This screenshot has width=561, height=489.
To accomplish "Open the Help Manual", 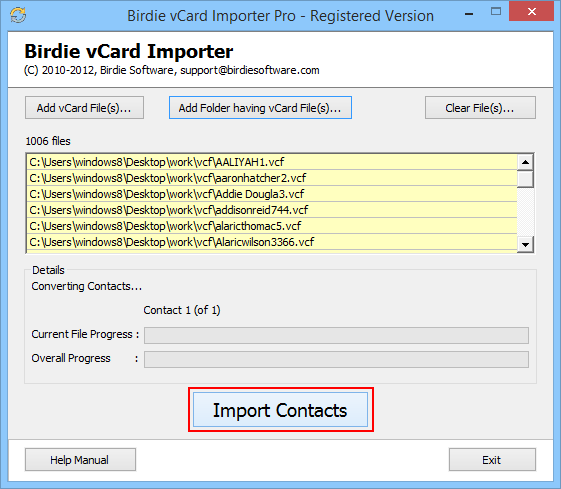I will pyautogui.click(x=80, y=460).
